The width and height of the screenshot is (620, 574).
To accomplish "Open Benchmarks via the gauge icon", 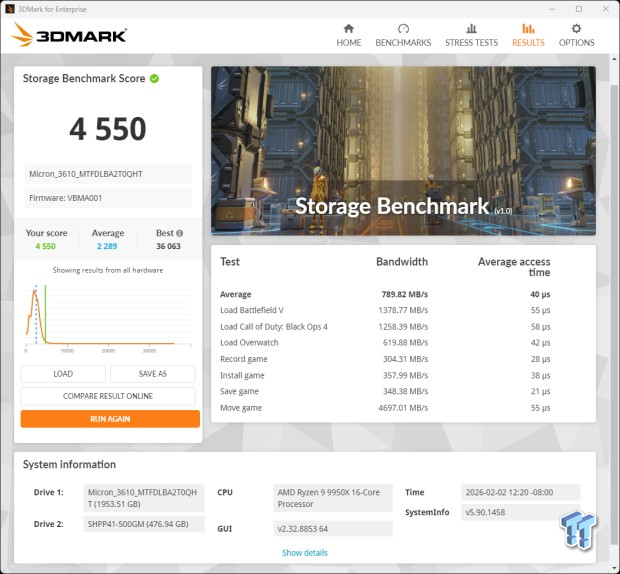I will coord(403,29).
